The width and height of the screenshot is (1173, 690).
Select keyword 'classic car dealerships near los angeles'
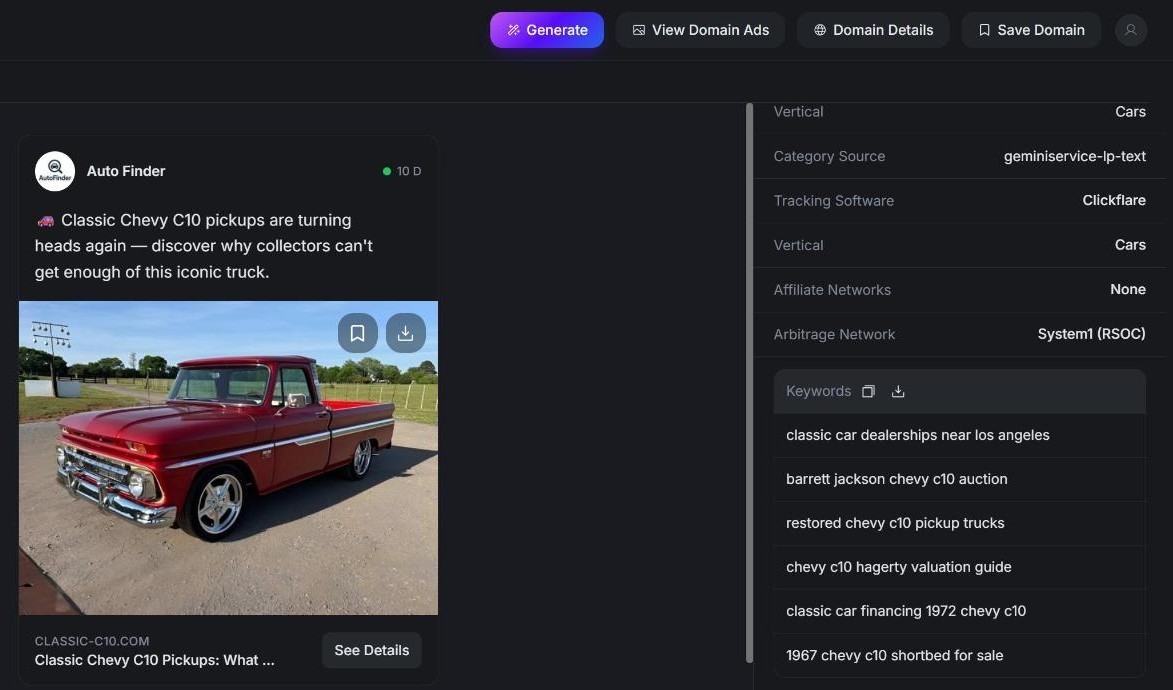click(959, 436)
